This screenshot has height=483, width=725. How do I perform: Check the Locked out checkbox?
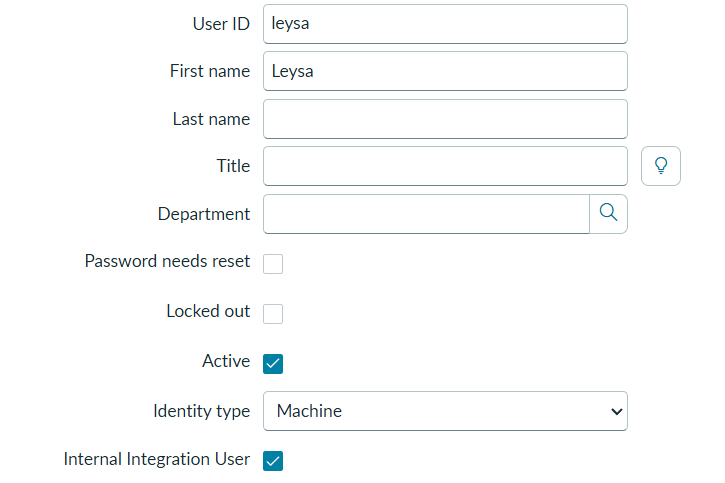273,313
